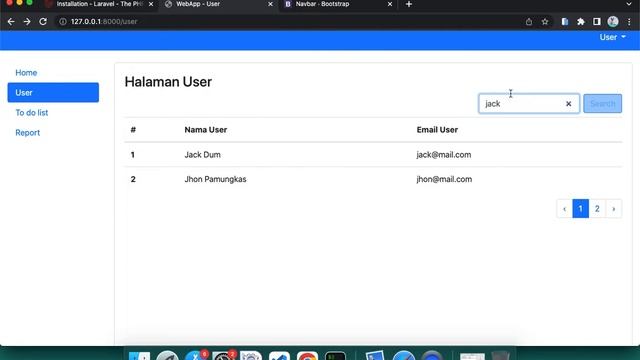Click the site info icon in address bar

click(62, 22)
